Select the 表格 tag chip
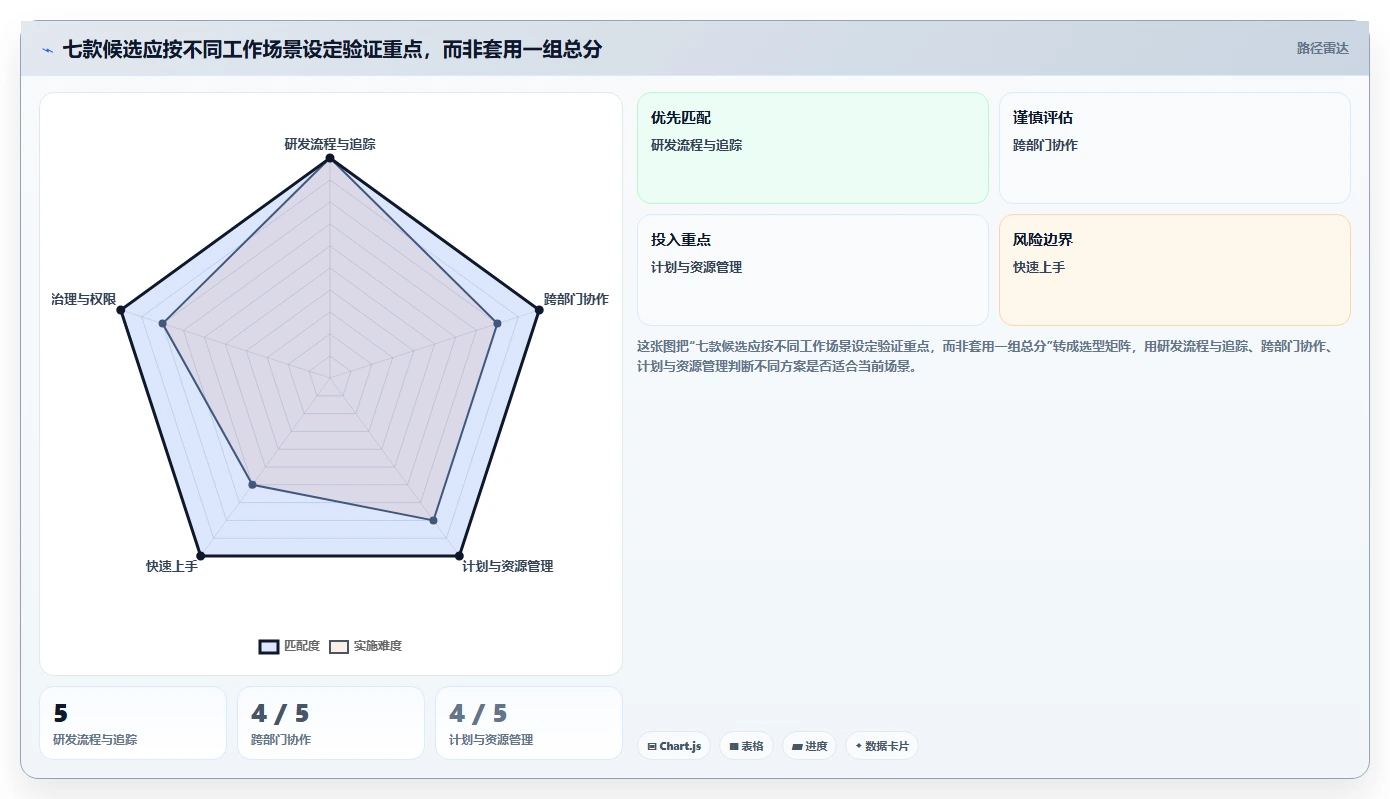The width and height of the screenshot is (1390, 799). [746, 746]
